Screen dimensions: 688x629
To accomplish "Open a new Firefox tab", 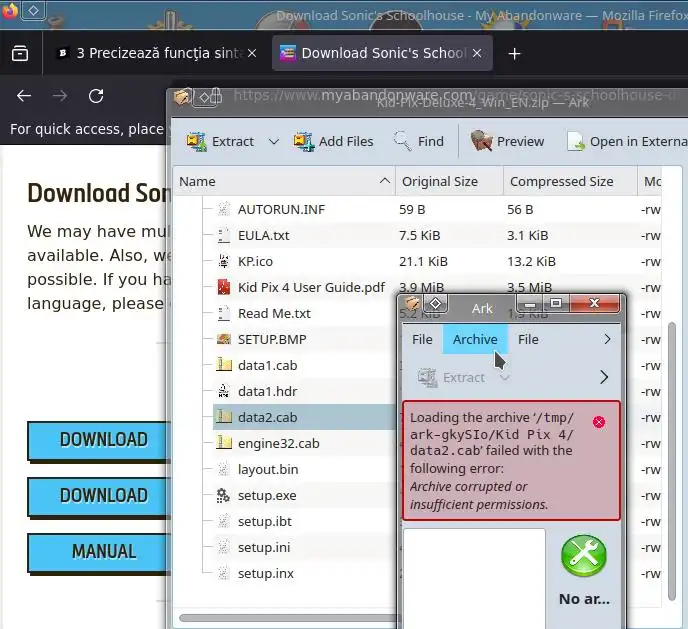I will pyautogui.click(x=514, y=54).
